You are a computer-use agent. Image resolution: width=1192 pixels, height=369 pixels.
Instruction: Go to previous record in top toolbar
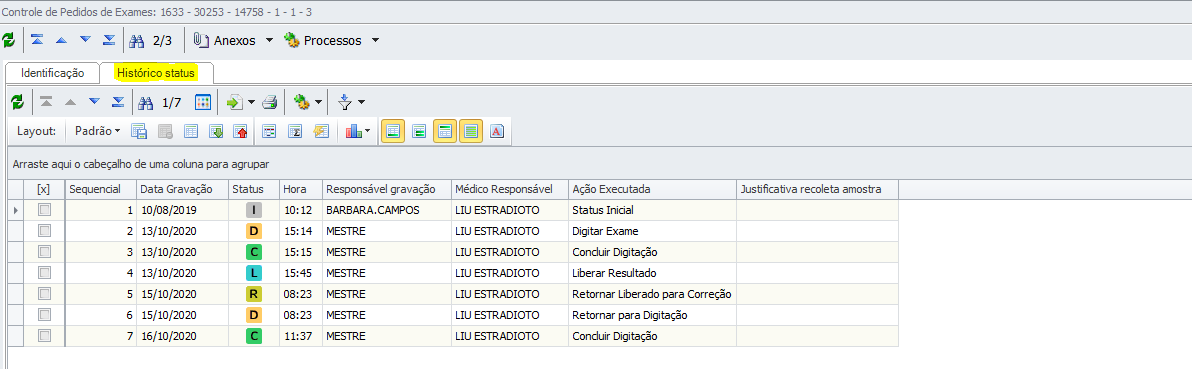click(62, 40)
